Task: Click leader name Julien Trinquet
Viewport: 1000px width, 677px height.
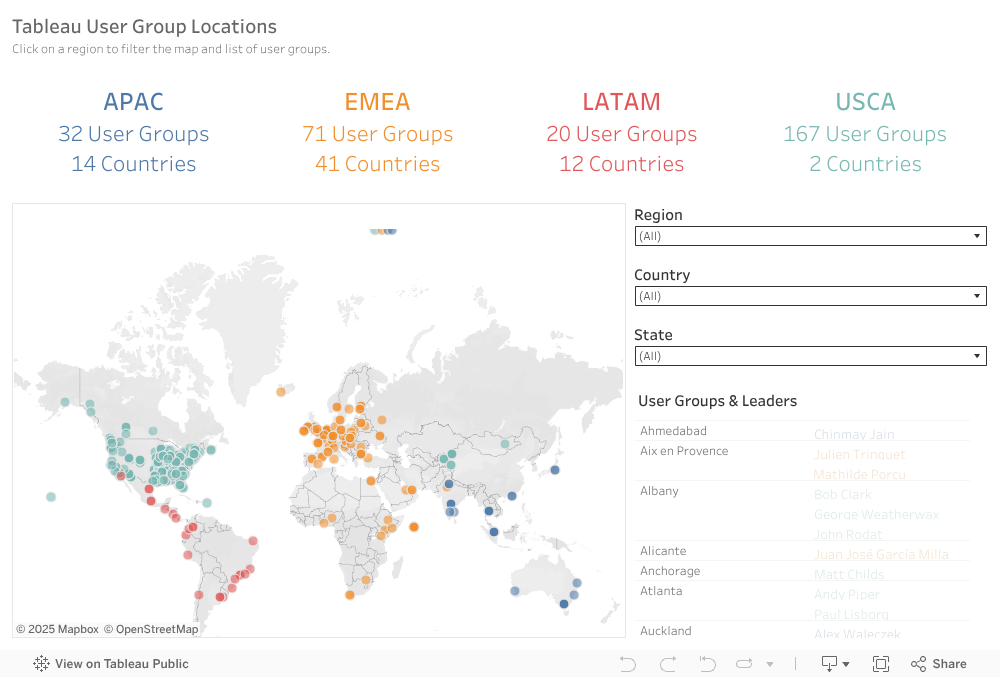Action: (x=860, y=455)
